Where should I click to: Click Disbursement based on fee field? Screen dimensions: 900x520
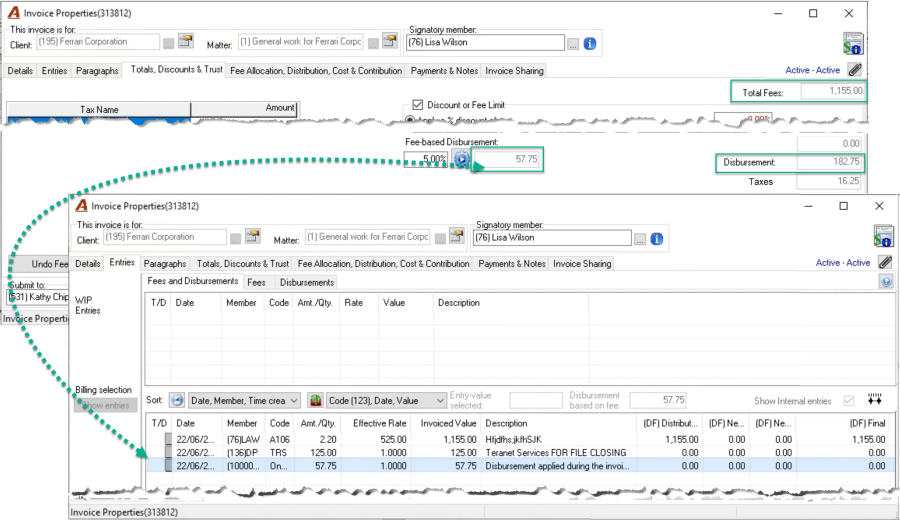[x=658, y=399]
